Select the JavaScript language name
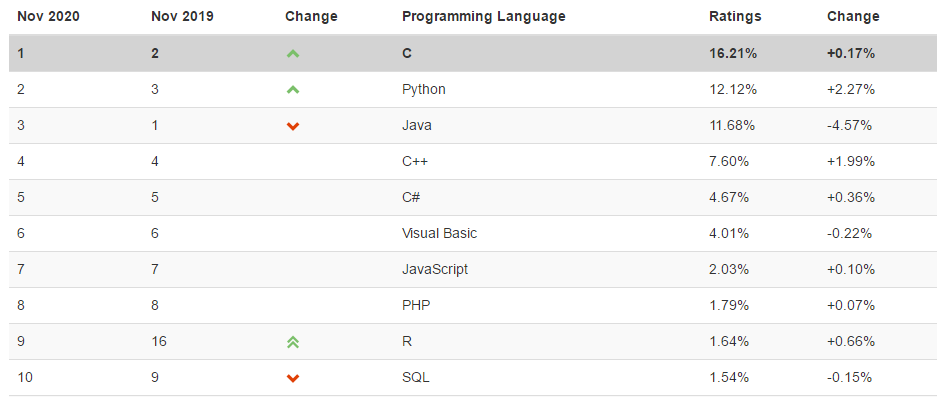 click(435, 270)
